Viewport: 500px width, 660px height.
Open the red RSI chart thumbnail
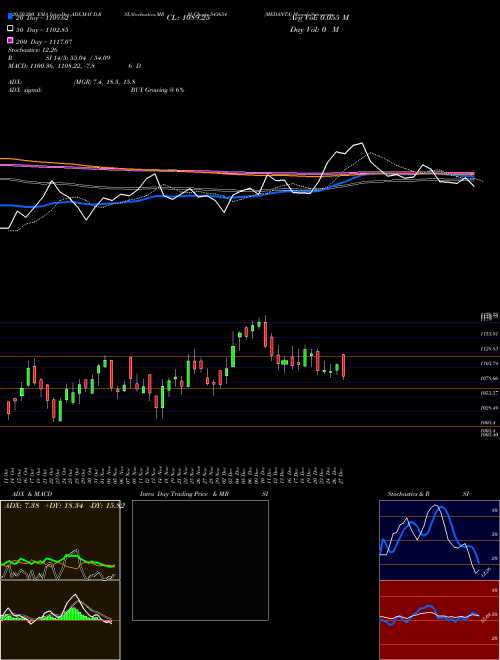(x=439, y=620)
